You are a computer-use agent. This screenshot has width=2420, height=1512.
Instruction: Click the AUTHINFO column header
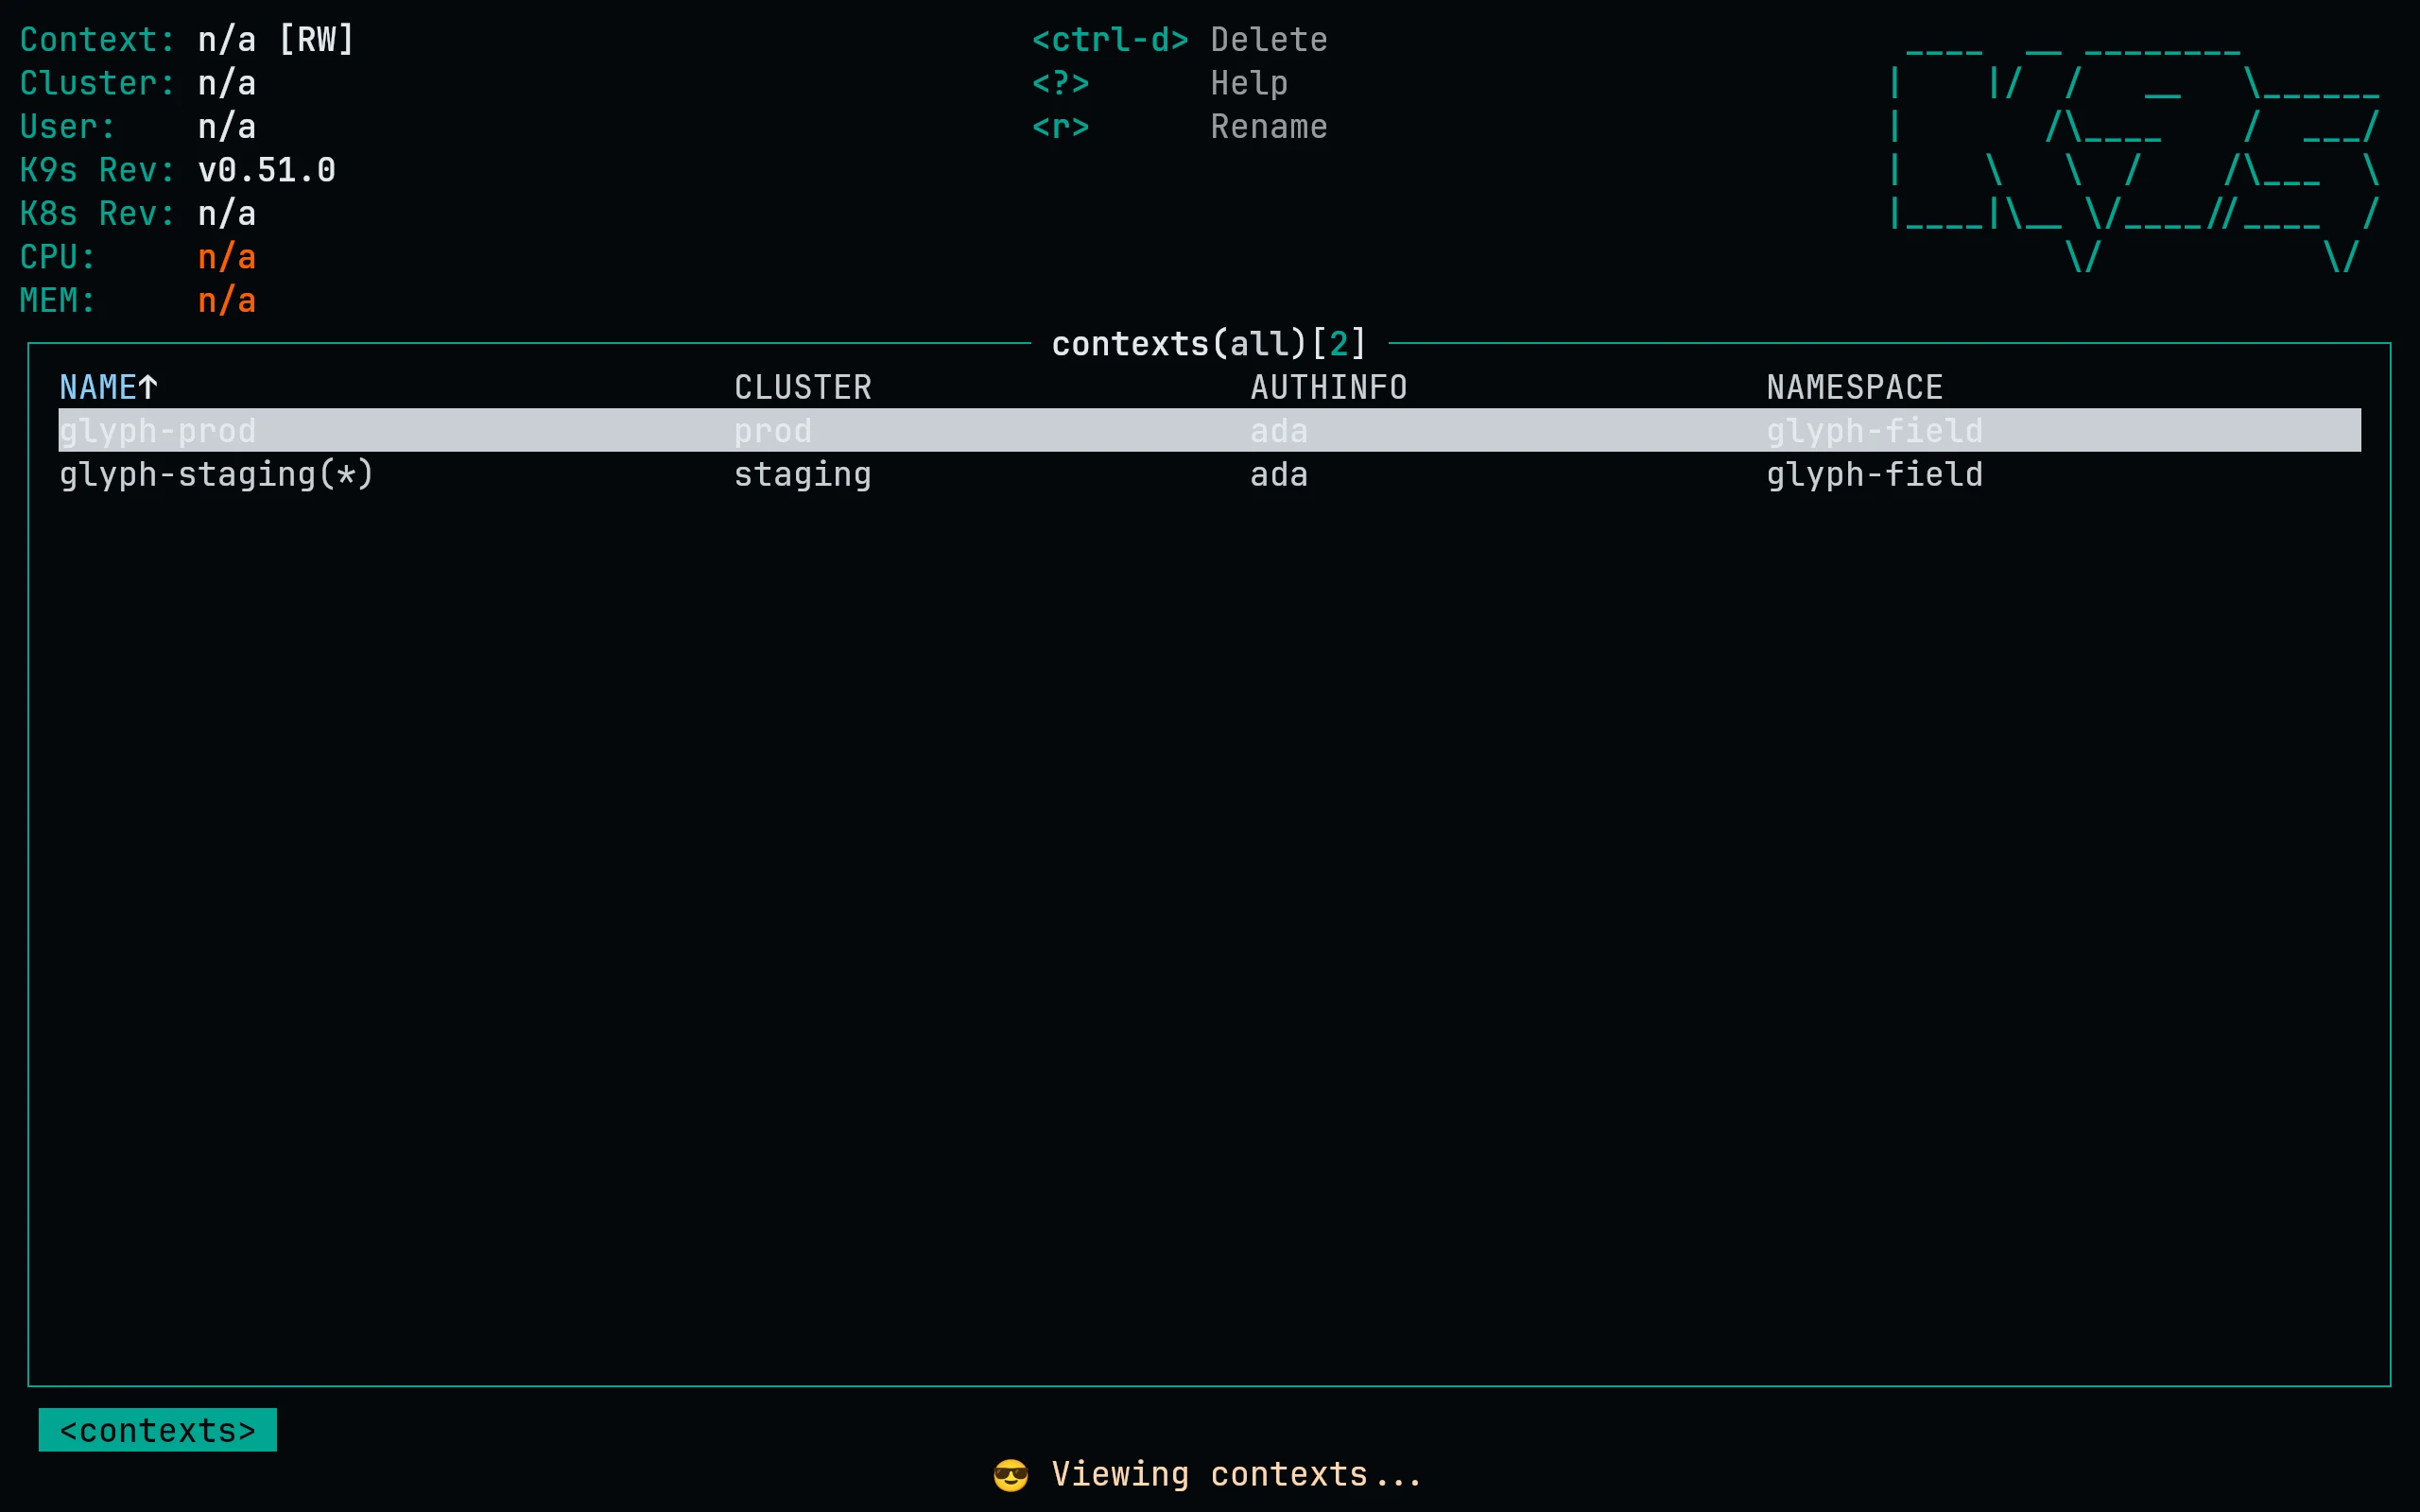1329,387
